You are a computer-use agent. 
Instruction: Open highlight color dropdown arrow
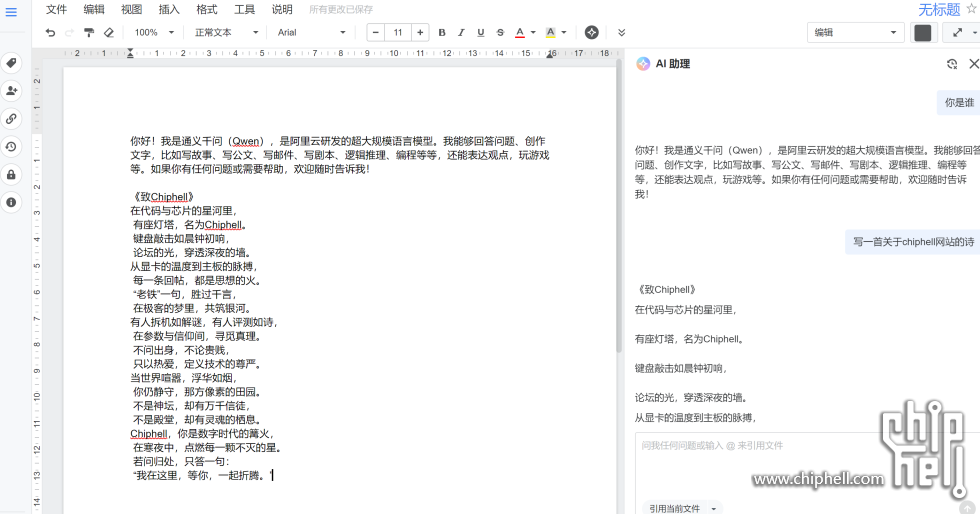pyautogui.click(x=564, y=33)
